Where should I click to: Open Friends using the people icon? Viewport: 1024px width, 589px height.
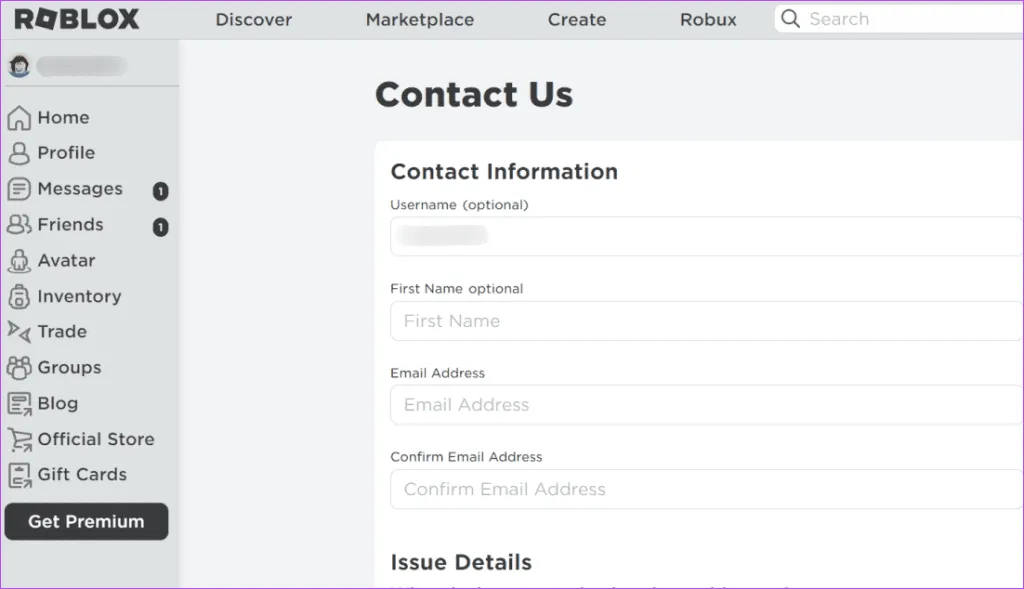tap(19, 225)
